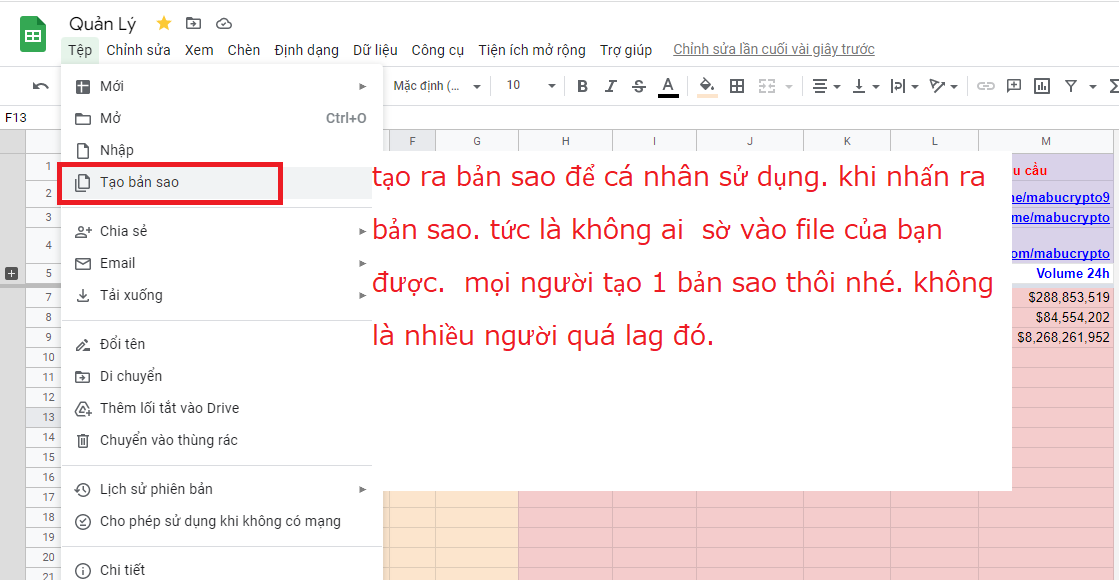The height and width of the screenshot is (580, 1119).
Task: Open the Tải xuống submenu
Action: [222, 295]
